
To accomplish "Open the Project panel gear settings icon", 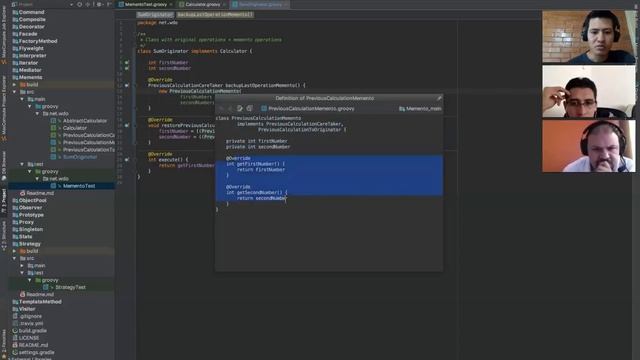I will (99, 4).
